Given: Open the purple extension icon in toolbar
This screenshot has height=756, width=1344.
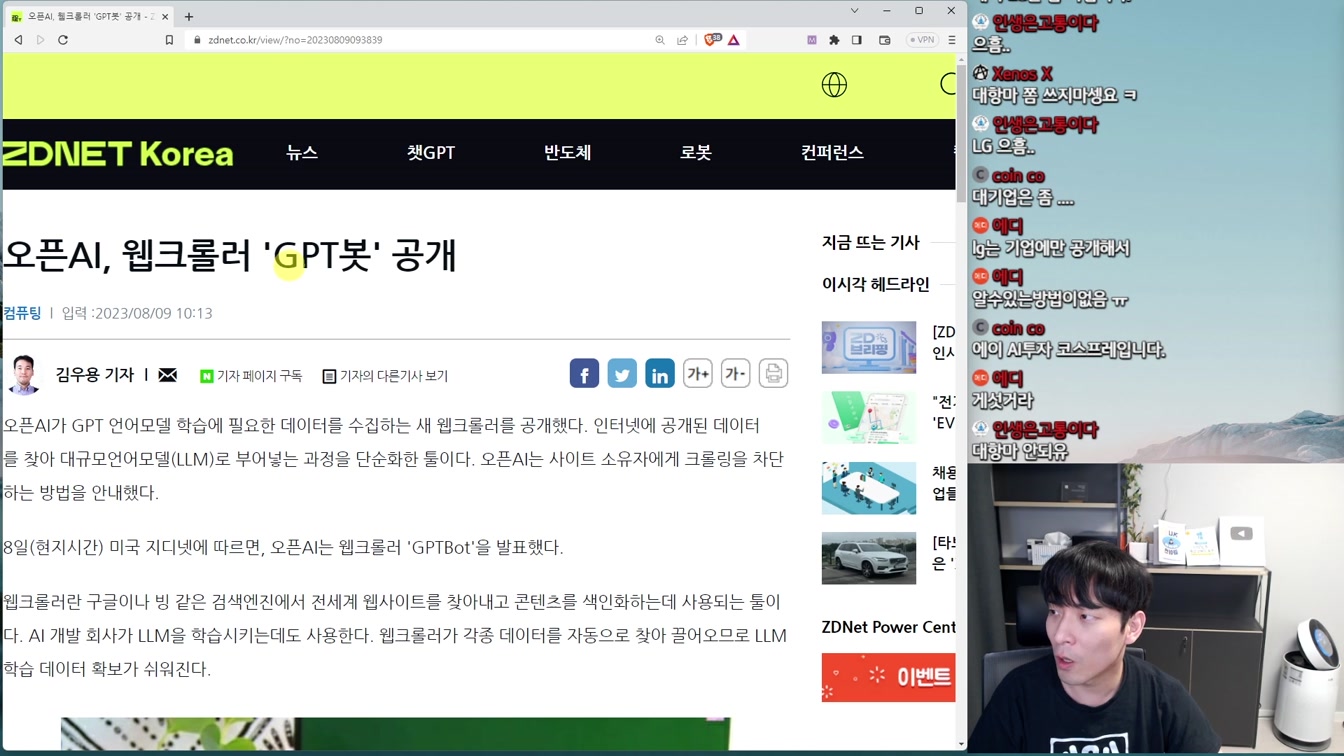Looking at the screenshot, I should tap(812, 40).
